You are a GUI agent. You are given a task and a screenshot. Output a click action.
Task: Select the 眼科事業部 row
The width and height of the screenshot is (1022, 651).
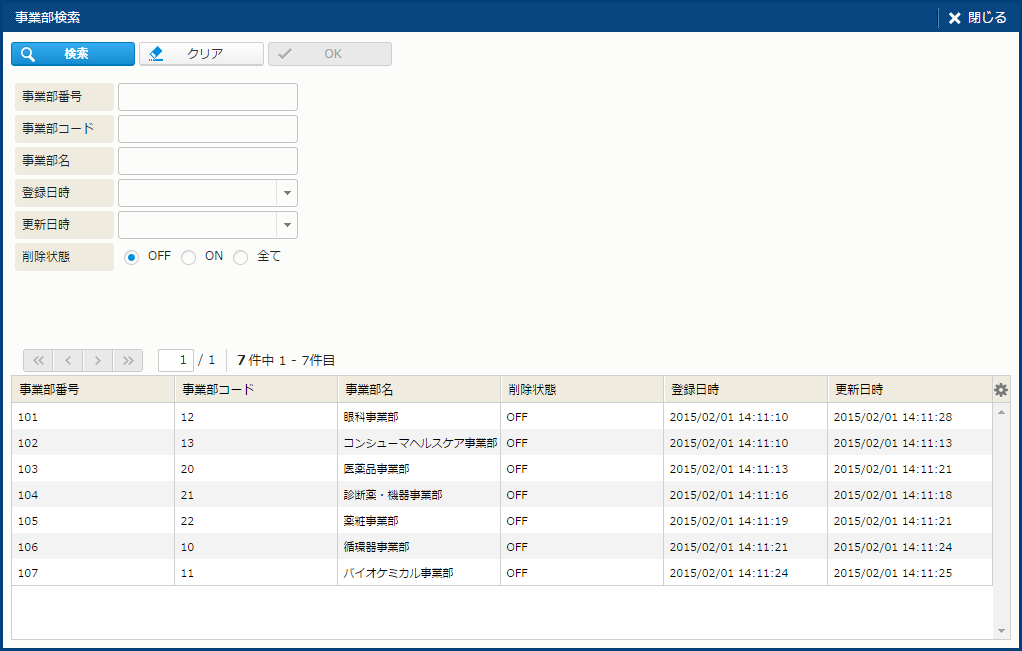pos(418,416)
